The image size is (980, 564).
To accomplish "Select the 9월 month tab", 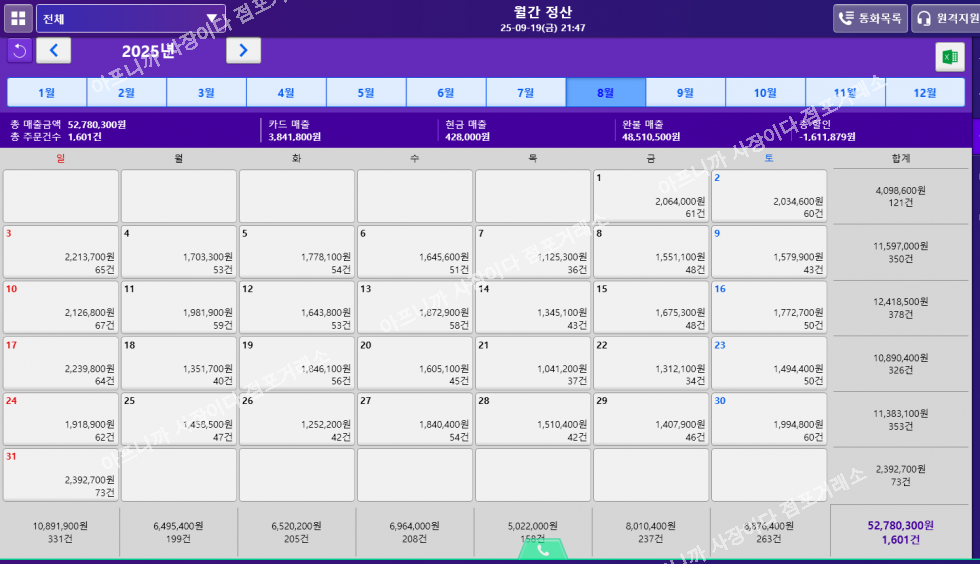I will 685,93.
